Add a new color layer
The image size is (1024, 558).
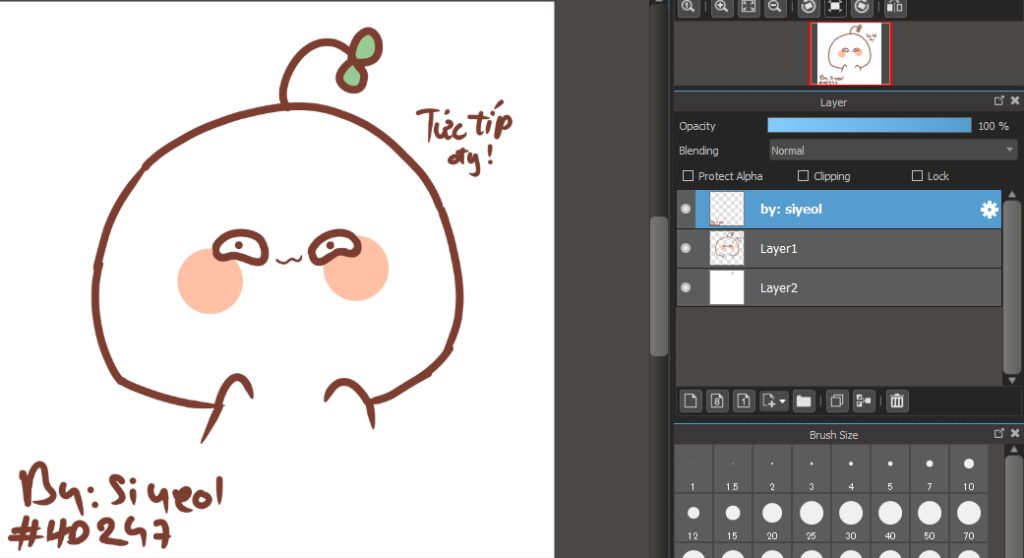(x=690, y=401)
